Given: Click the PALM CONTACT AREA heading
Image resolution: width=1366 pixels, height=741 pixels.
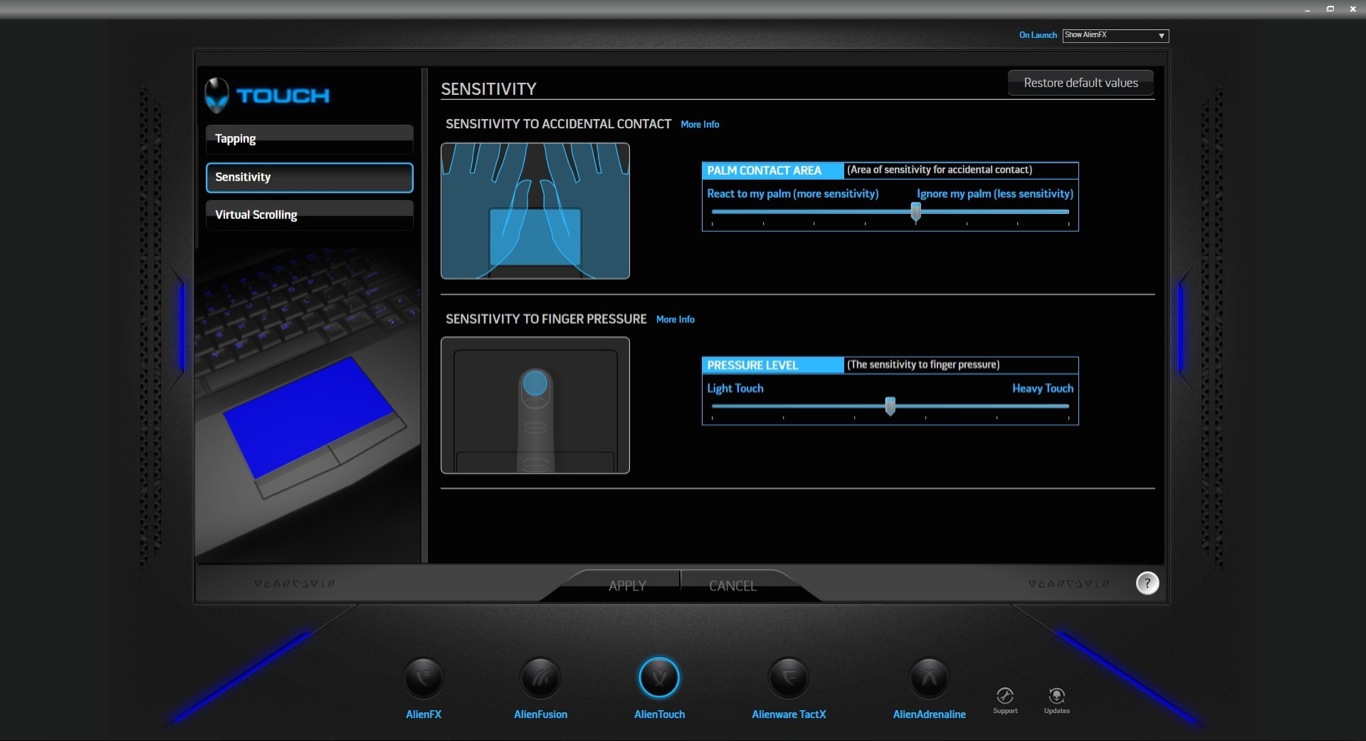Looking at the screenshot, I should (764, 171).
